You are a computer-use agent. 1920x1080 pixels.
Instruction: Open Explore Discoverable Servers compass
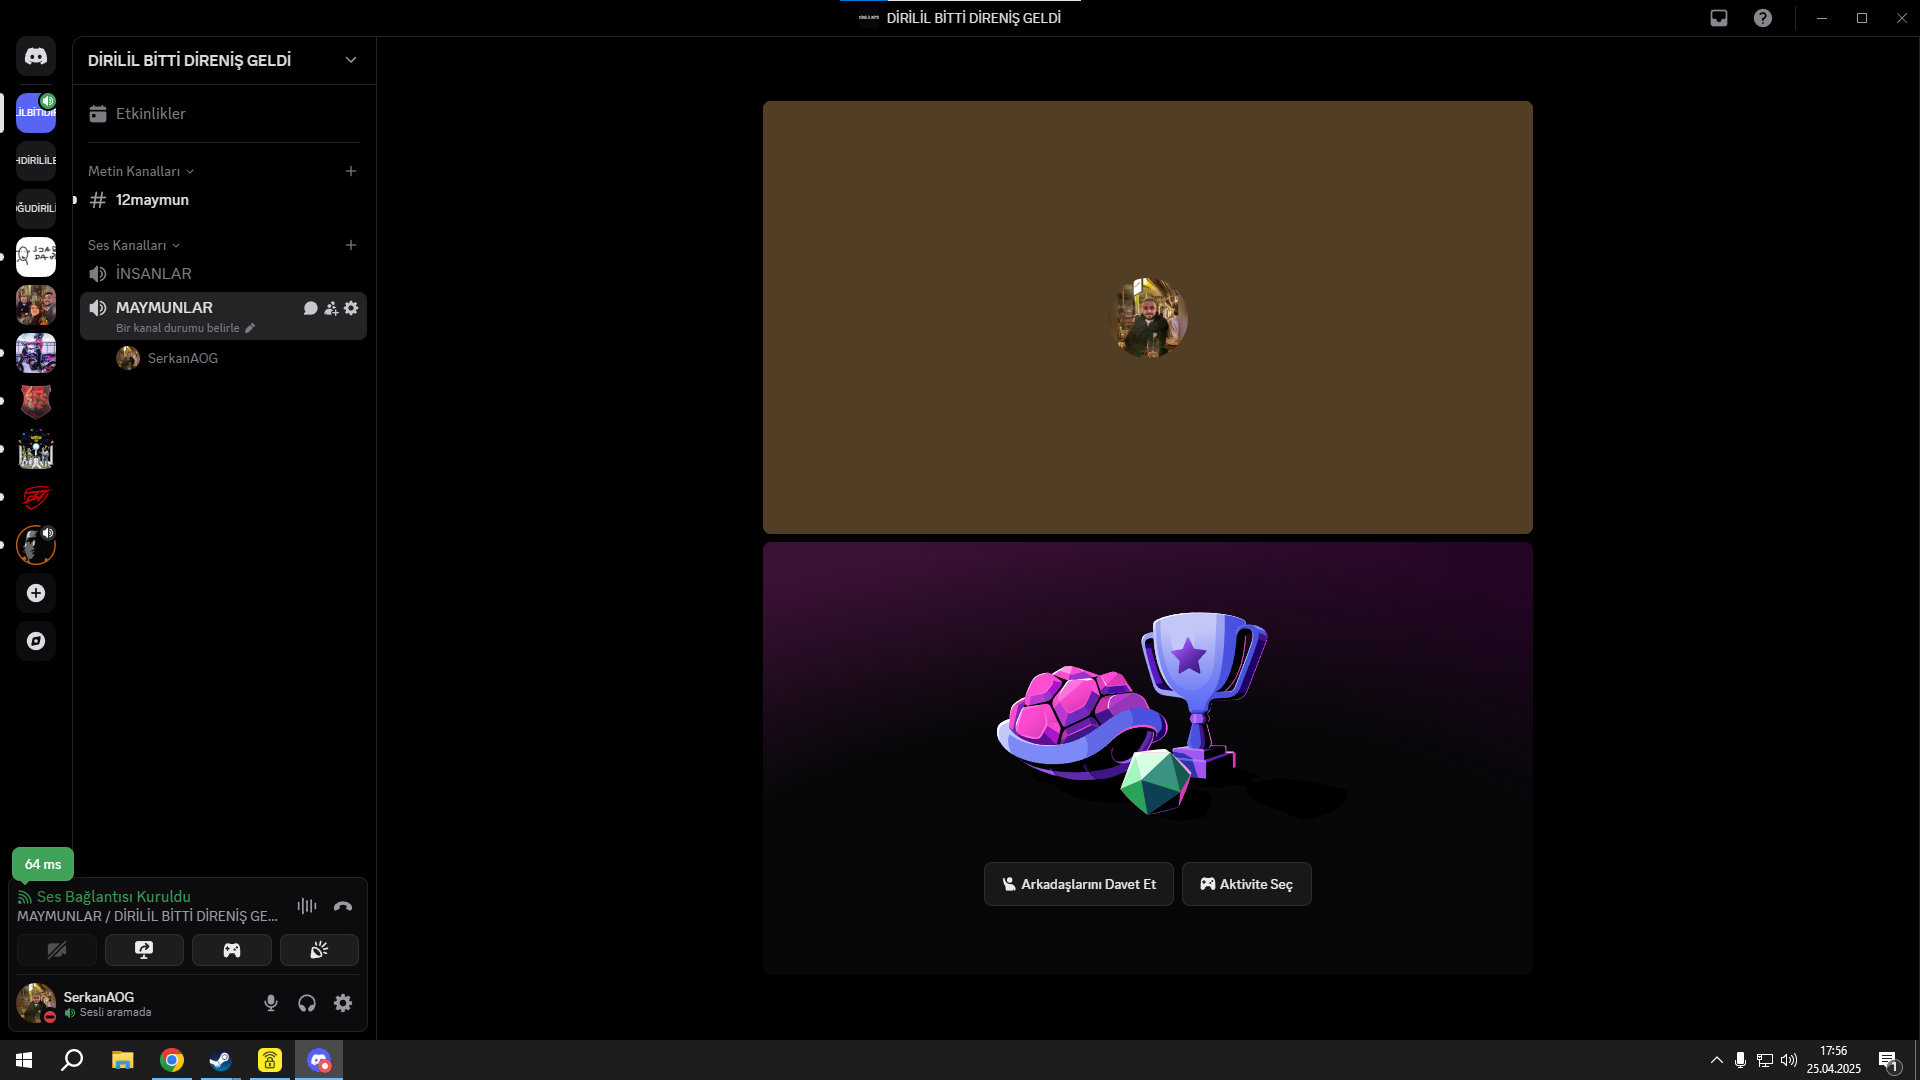[36, 641]
